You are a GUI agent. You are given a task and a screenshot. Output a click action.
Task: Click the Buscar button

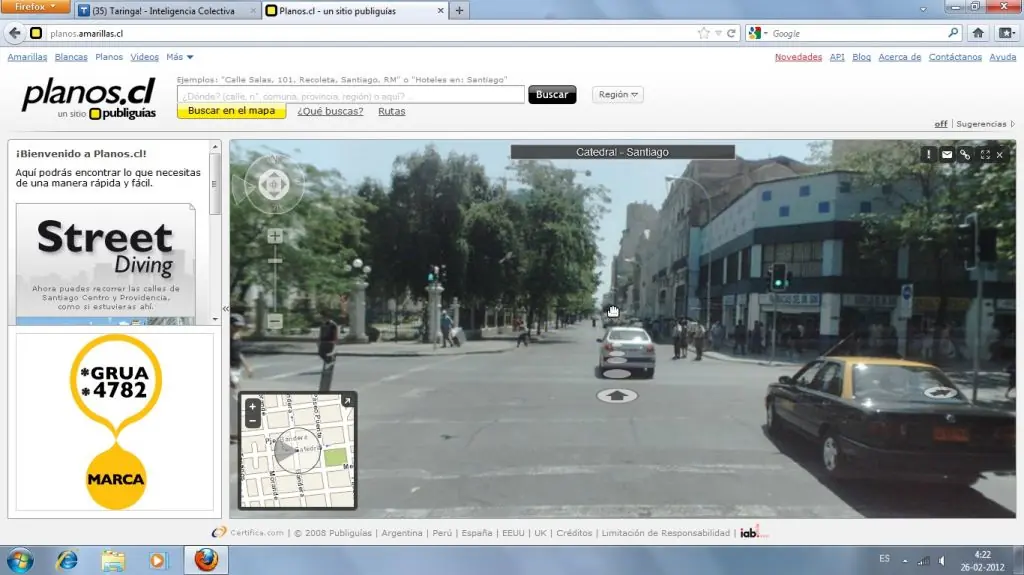tap(552, 95)
